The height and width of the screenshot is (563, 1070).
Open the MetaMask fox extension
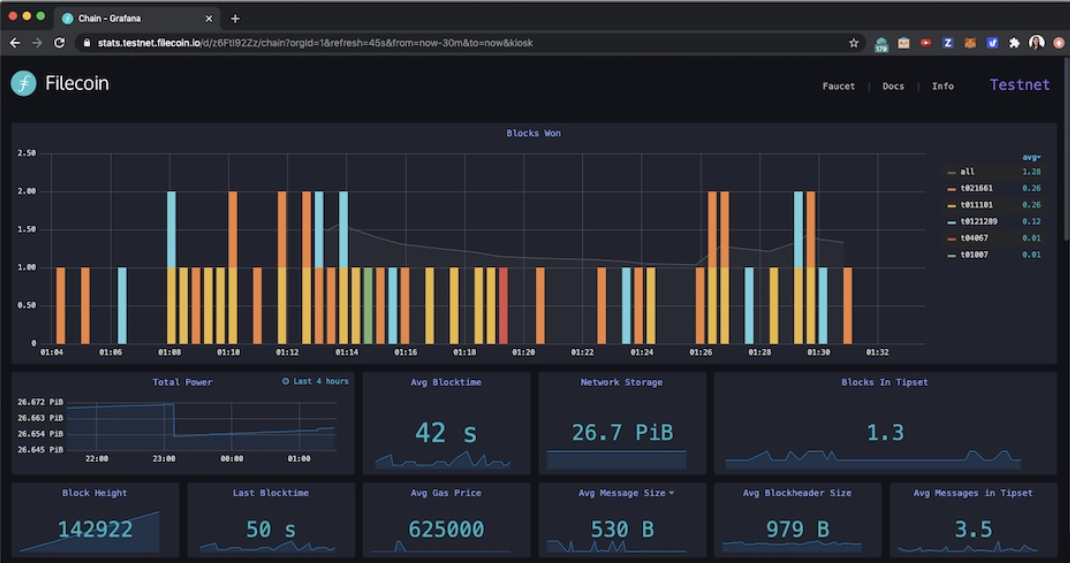[x=970, y=43]
